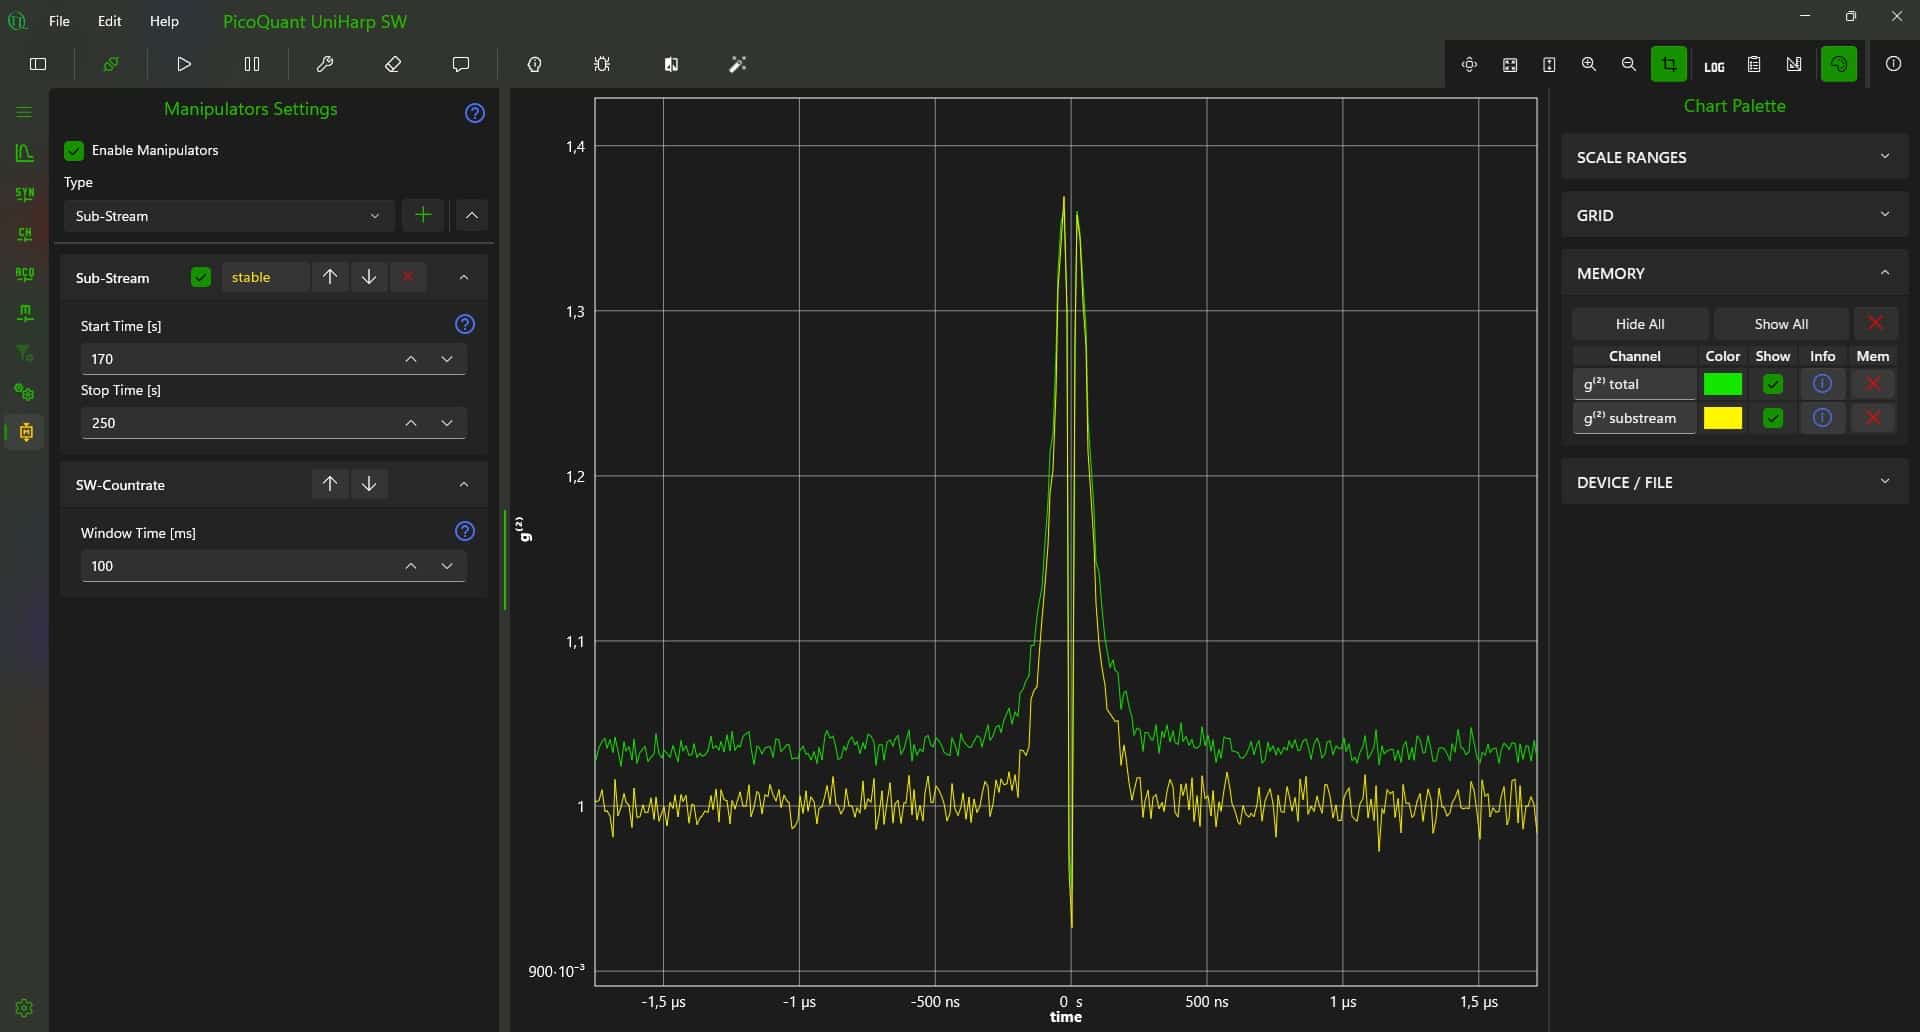Open the settings gear at bottom left

[x=24, y=1008]
